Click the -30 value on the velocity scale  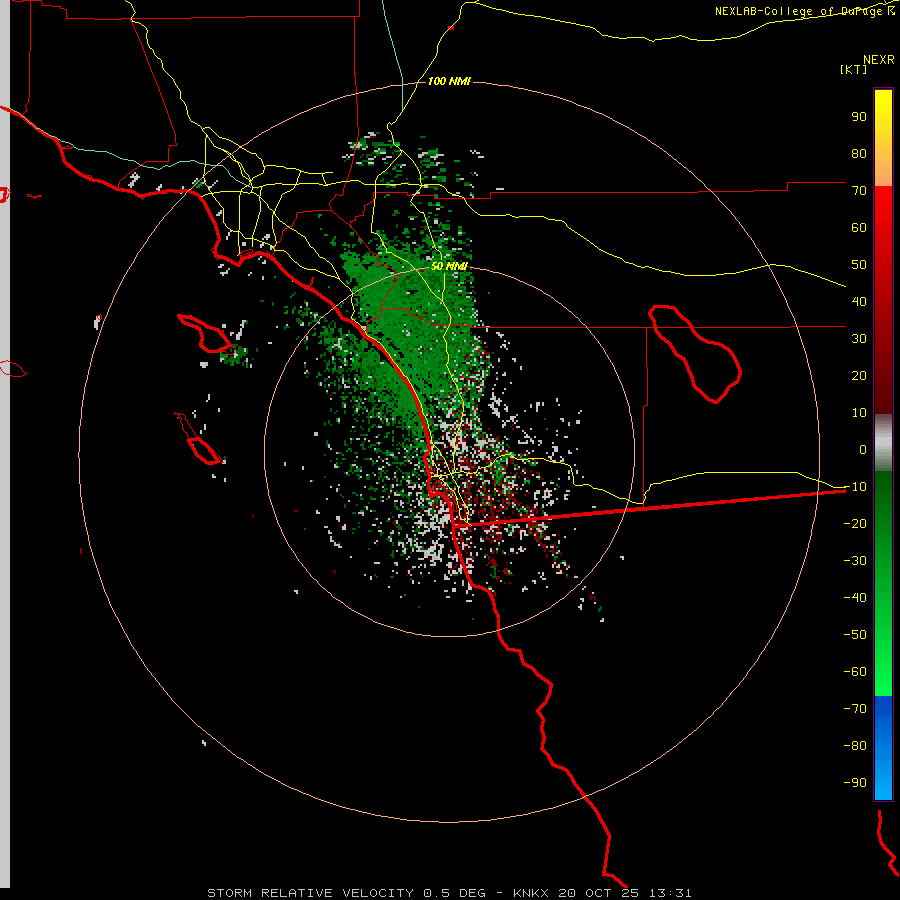(855, 561)
